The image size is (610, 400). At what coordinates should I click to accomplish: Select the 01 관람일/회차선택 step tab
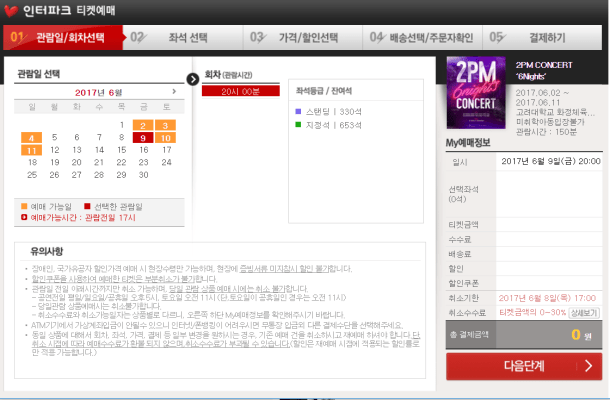pyautogui.click(x=62, y=38)
